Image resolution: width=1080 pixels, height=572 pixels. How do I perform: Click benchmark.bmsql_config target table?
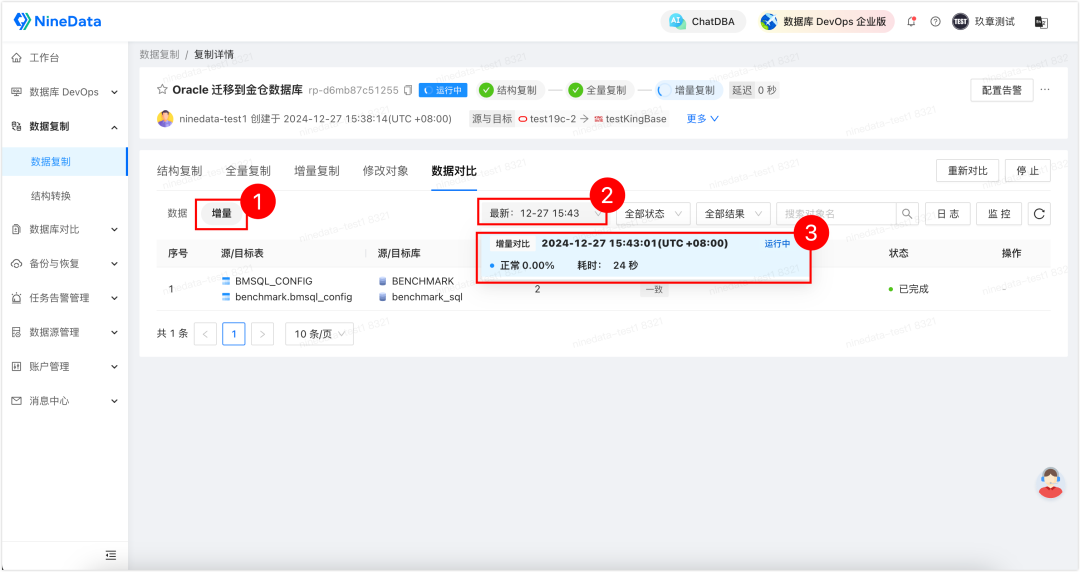click(293, 297)
